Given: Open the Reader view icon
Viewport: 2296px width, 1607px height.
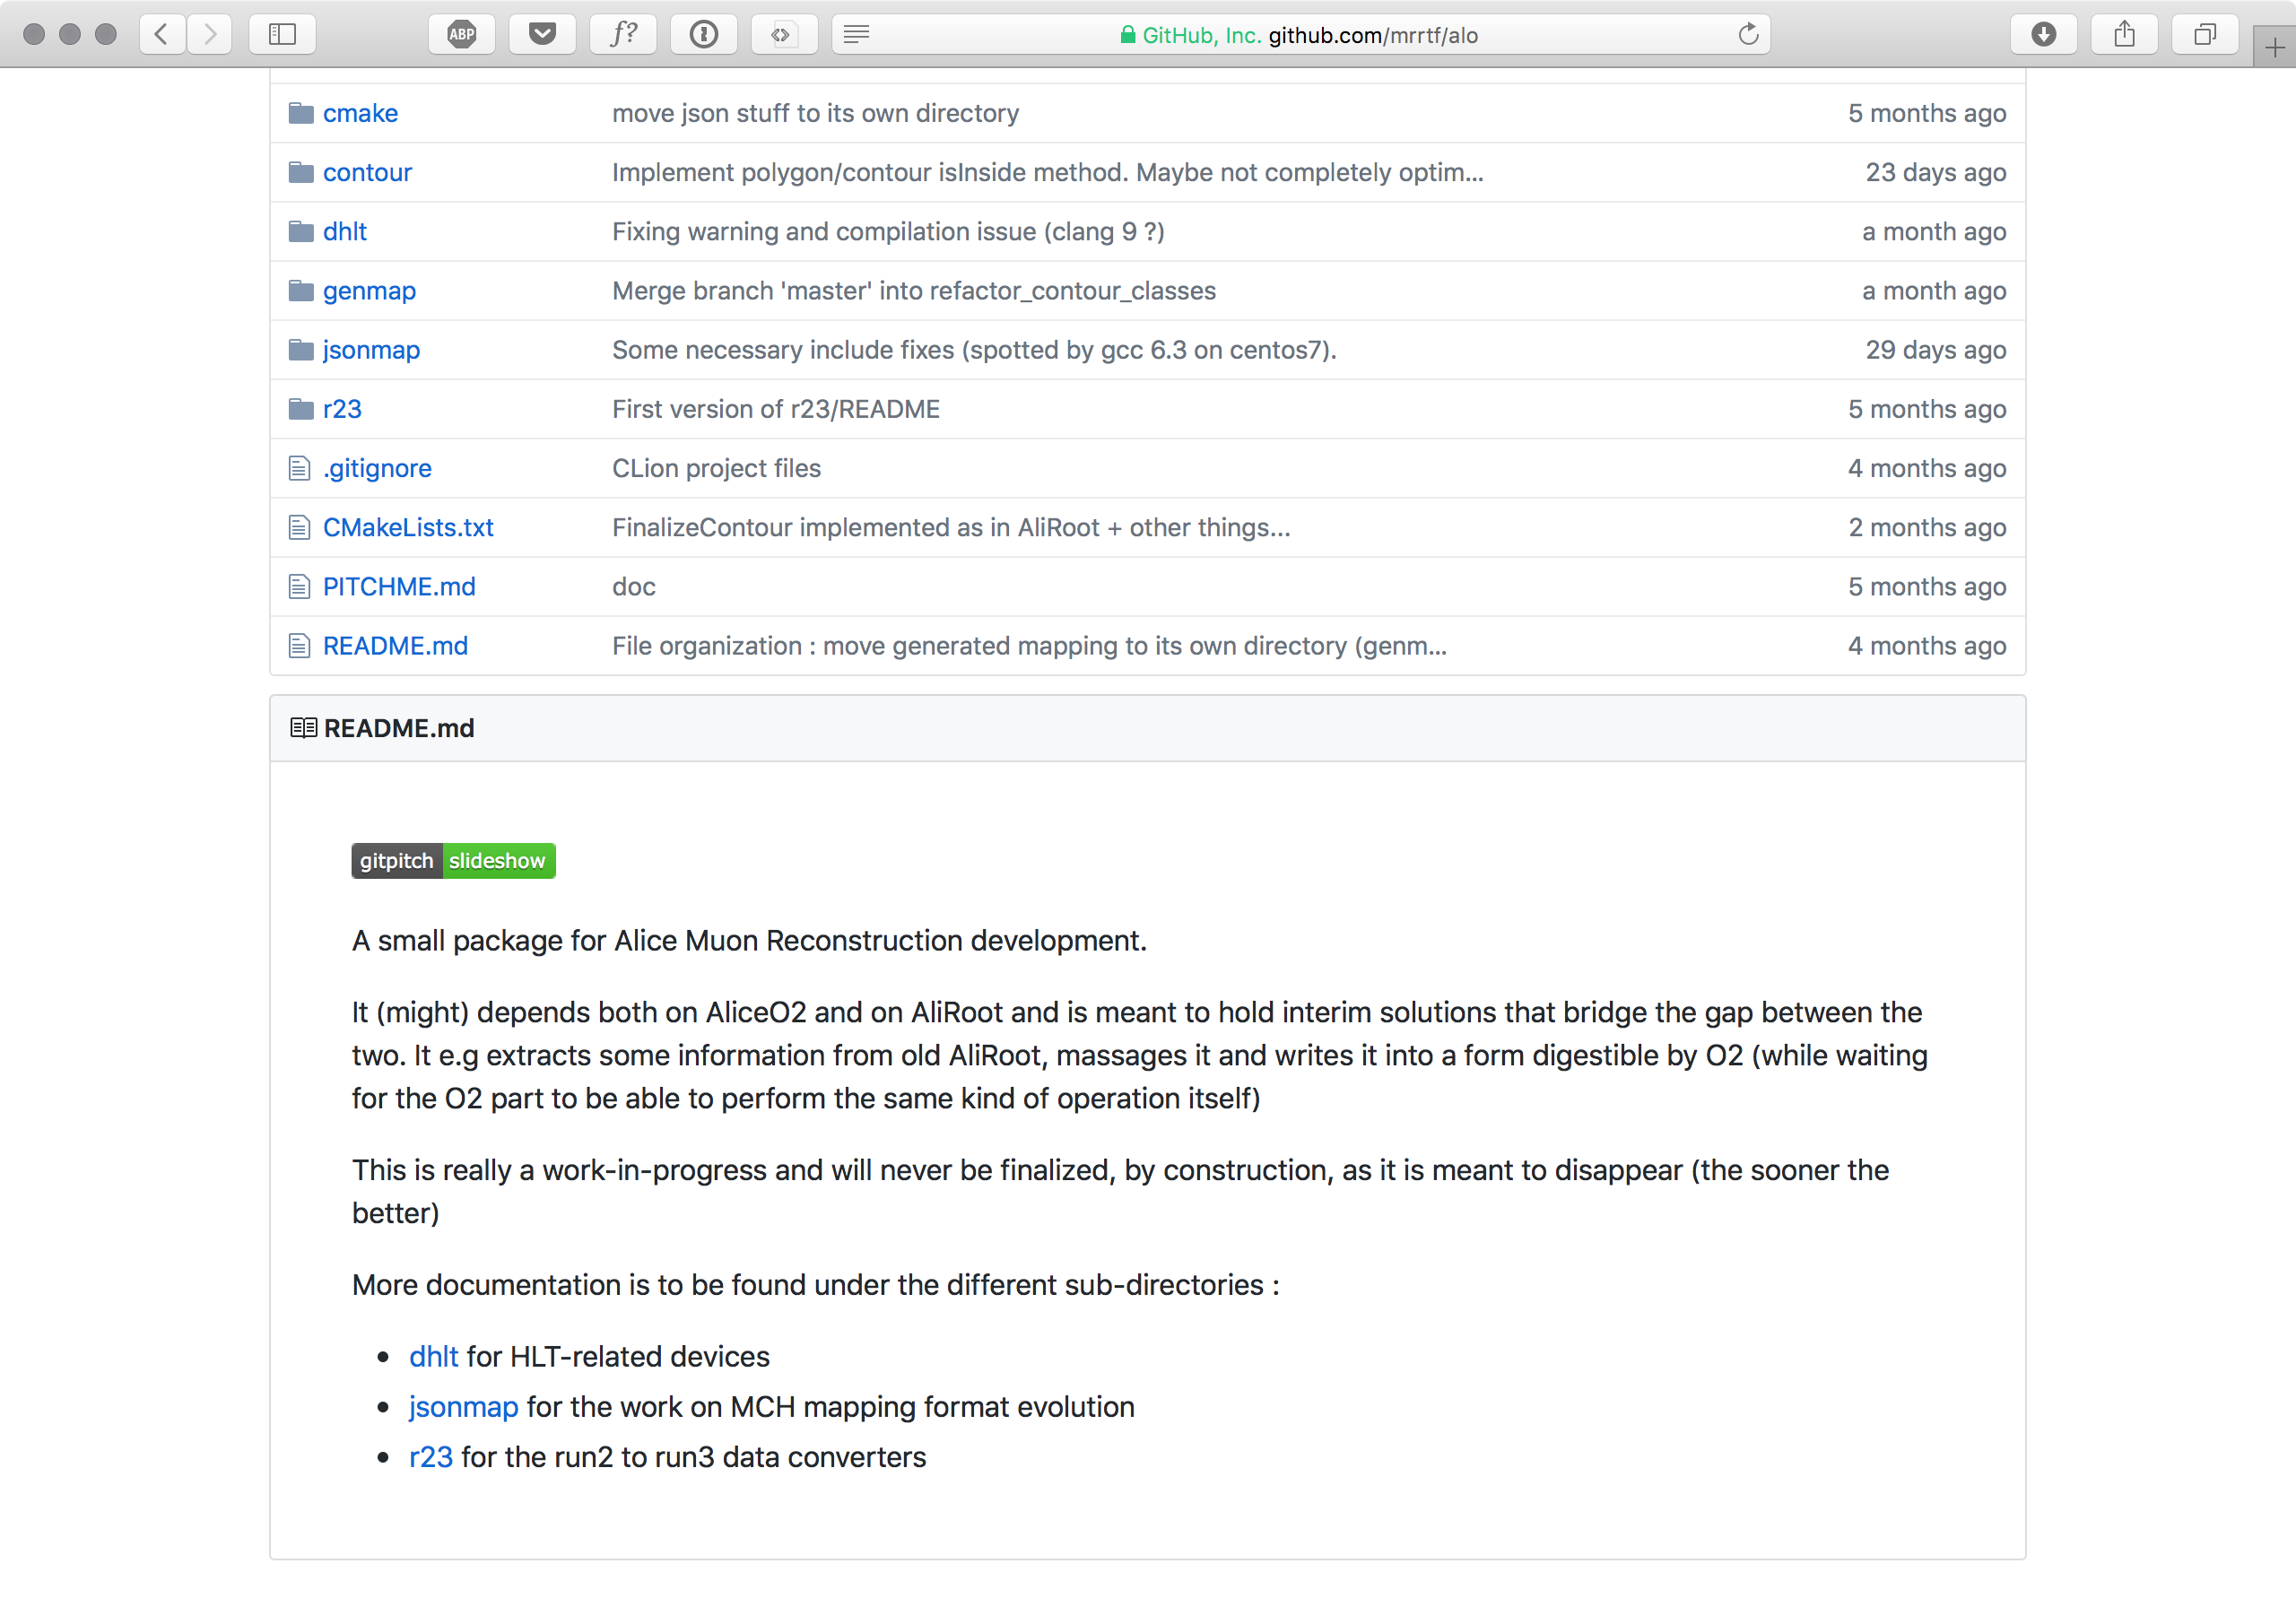Looking at the screenshot, I should pyautogui.click(x=856, y=35).
